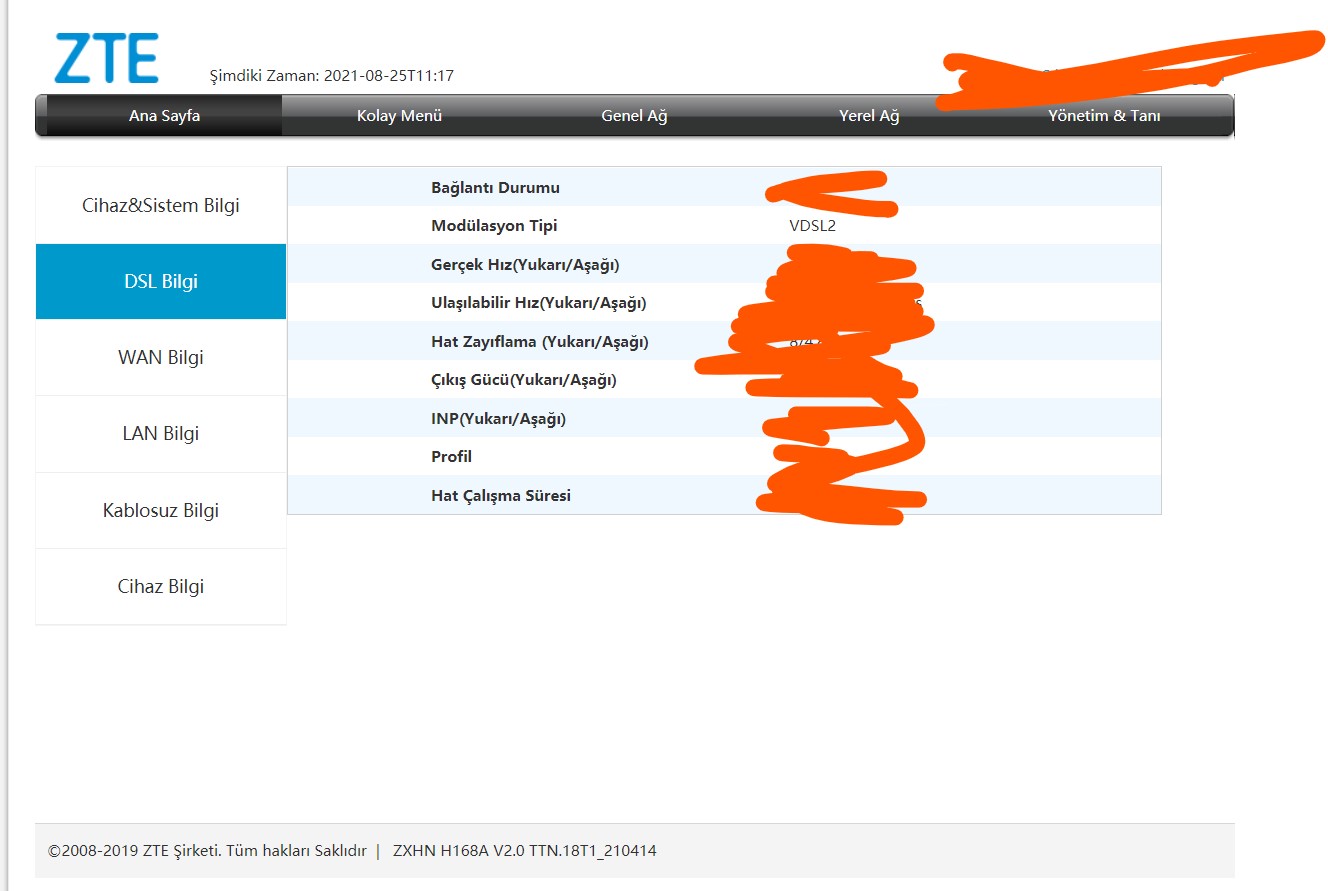This screenshot has height=891, width=1328.
Task: Click the INP(Yukarı/Aşağı) label
Action: coord(498,419)
